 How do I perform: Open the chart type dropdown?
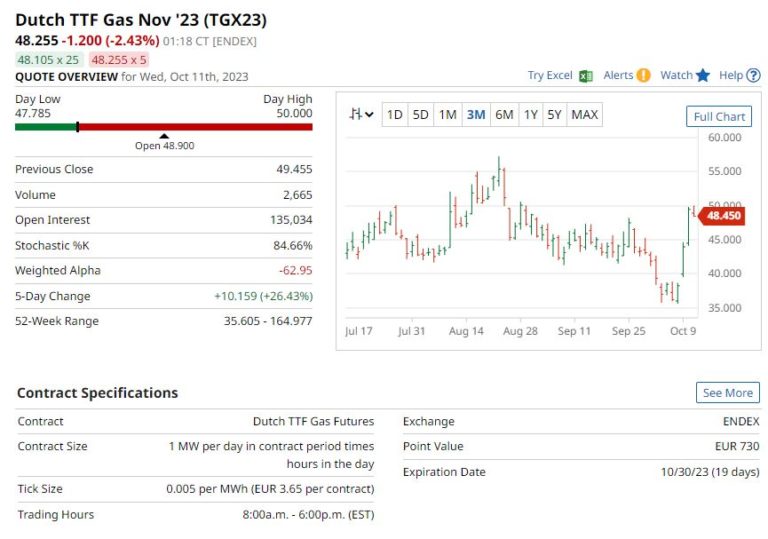[x=361, y=115]
